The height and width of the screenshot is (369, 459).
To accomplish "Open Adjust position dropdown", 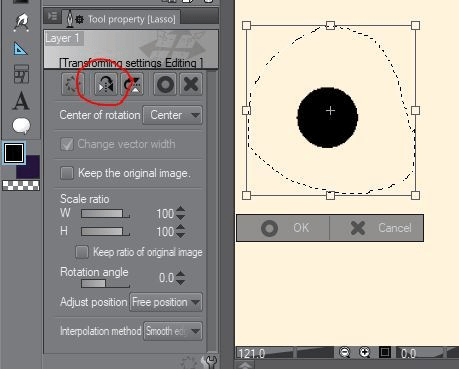I will (166, 302).
